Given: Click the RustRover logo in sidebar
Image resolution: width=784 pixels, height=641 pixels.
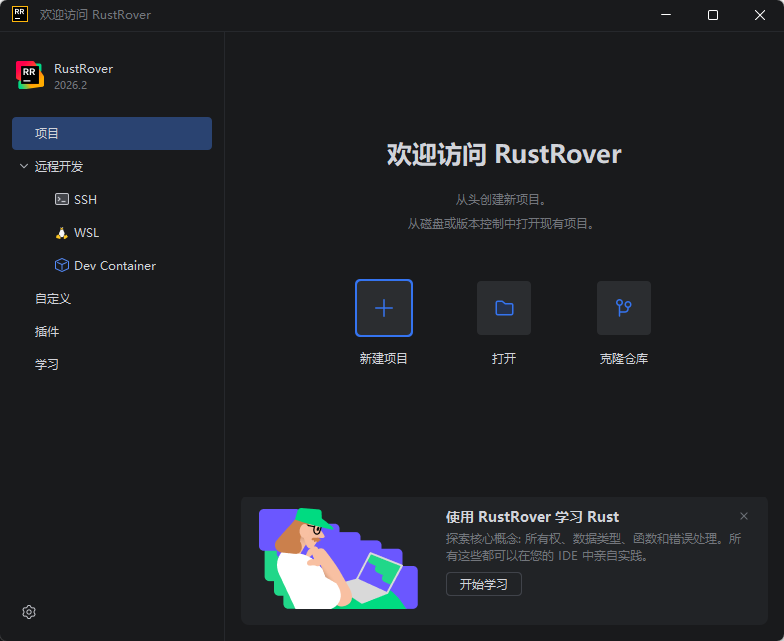Looking at the screenshot, I should click(30, 76).
